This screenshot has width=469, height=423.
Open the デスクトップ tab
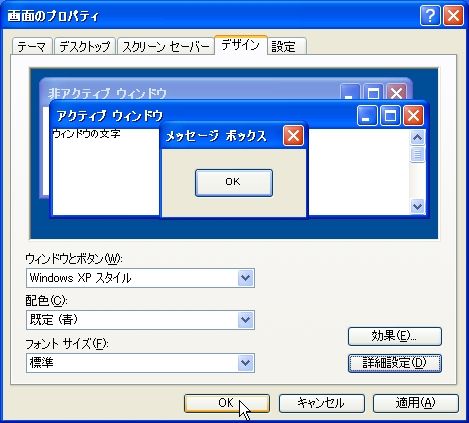click(85, 46)
